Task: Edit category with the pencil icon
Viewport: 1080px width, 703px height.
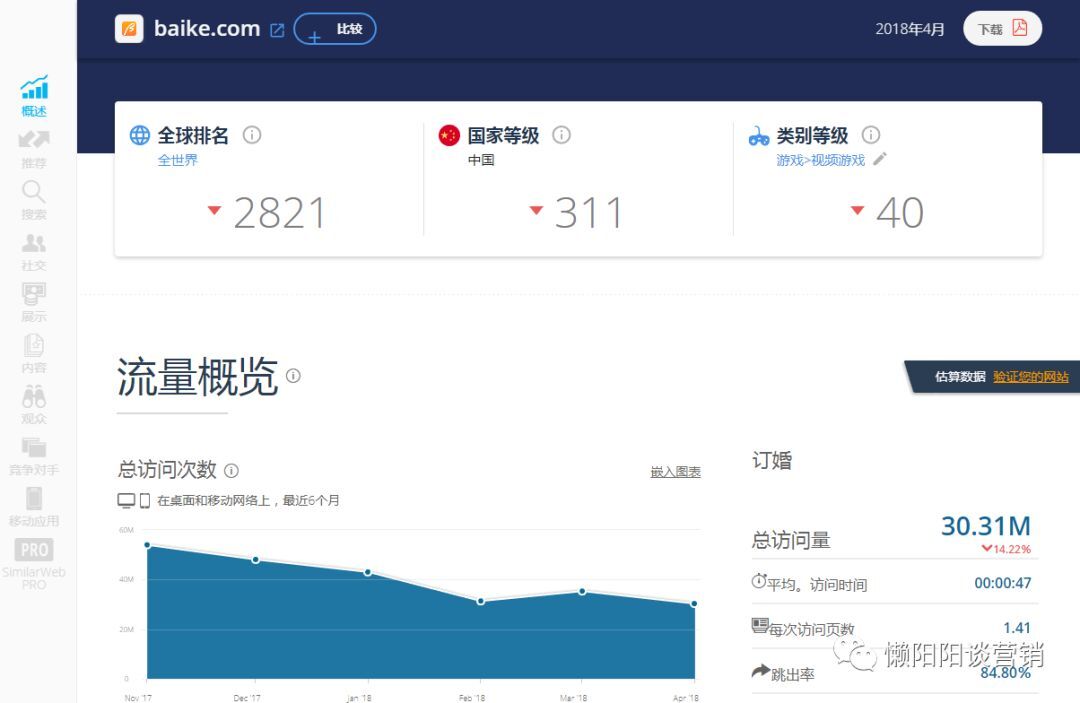Action: 880,159
